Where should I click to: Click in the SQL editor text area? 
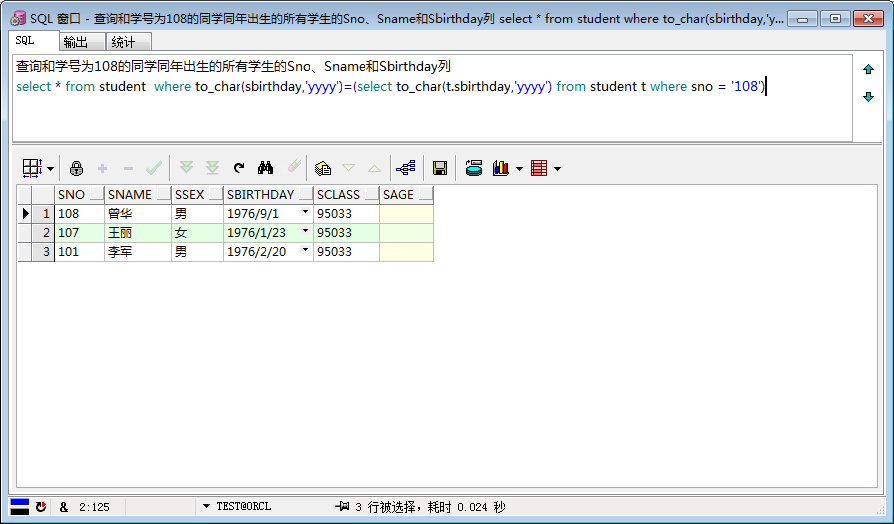coord(432,98)
